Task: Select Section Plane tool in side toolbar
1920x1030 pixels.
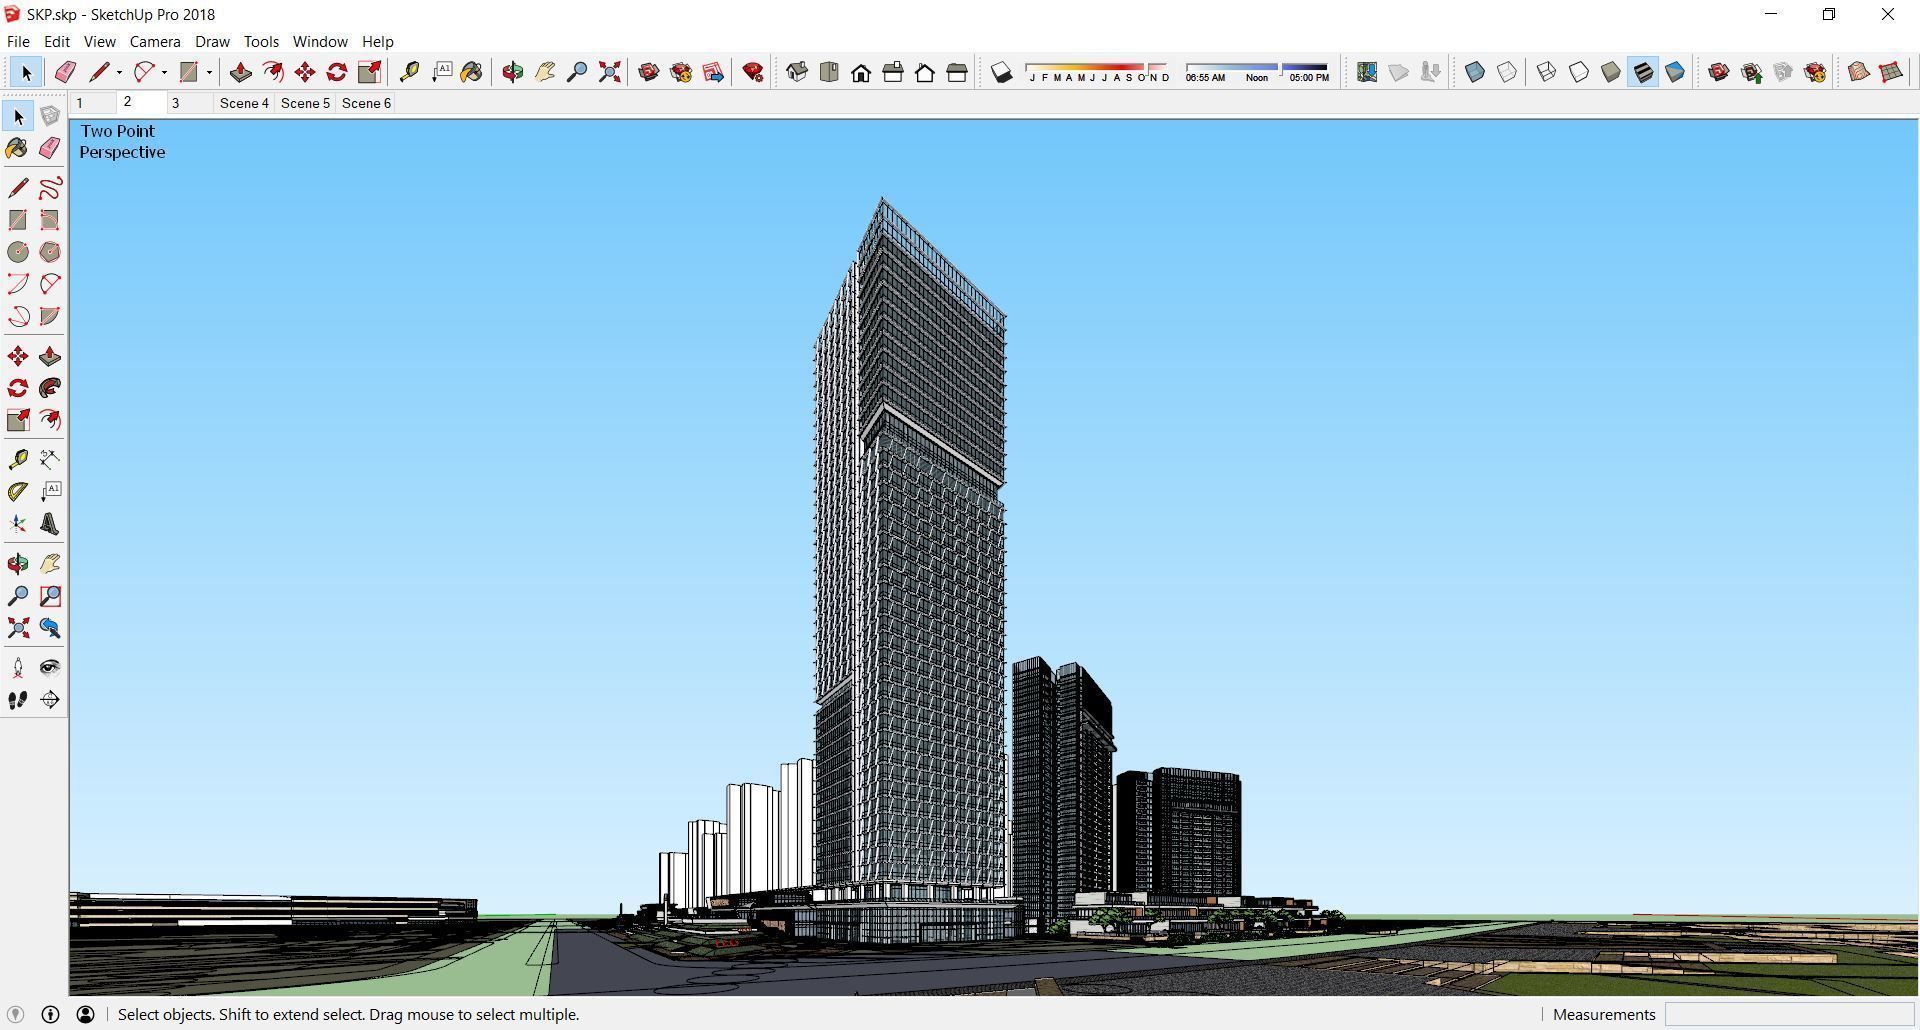Action: click(x=50, y=700)
